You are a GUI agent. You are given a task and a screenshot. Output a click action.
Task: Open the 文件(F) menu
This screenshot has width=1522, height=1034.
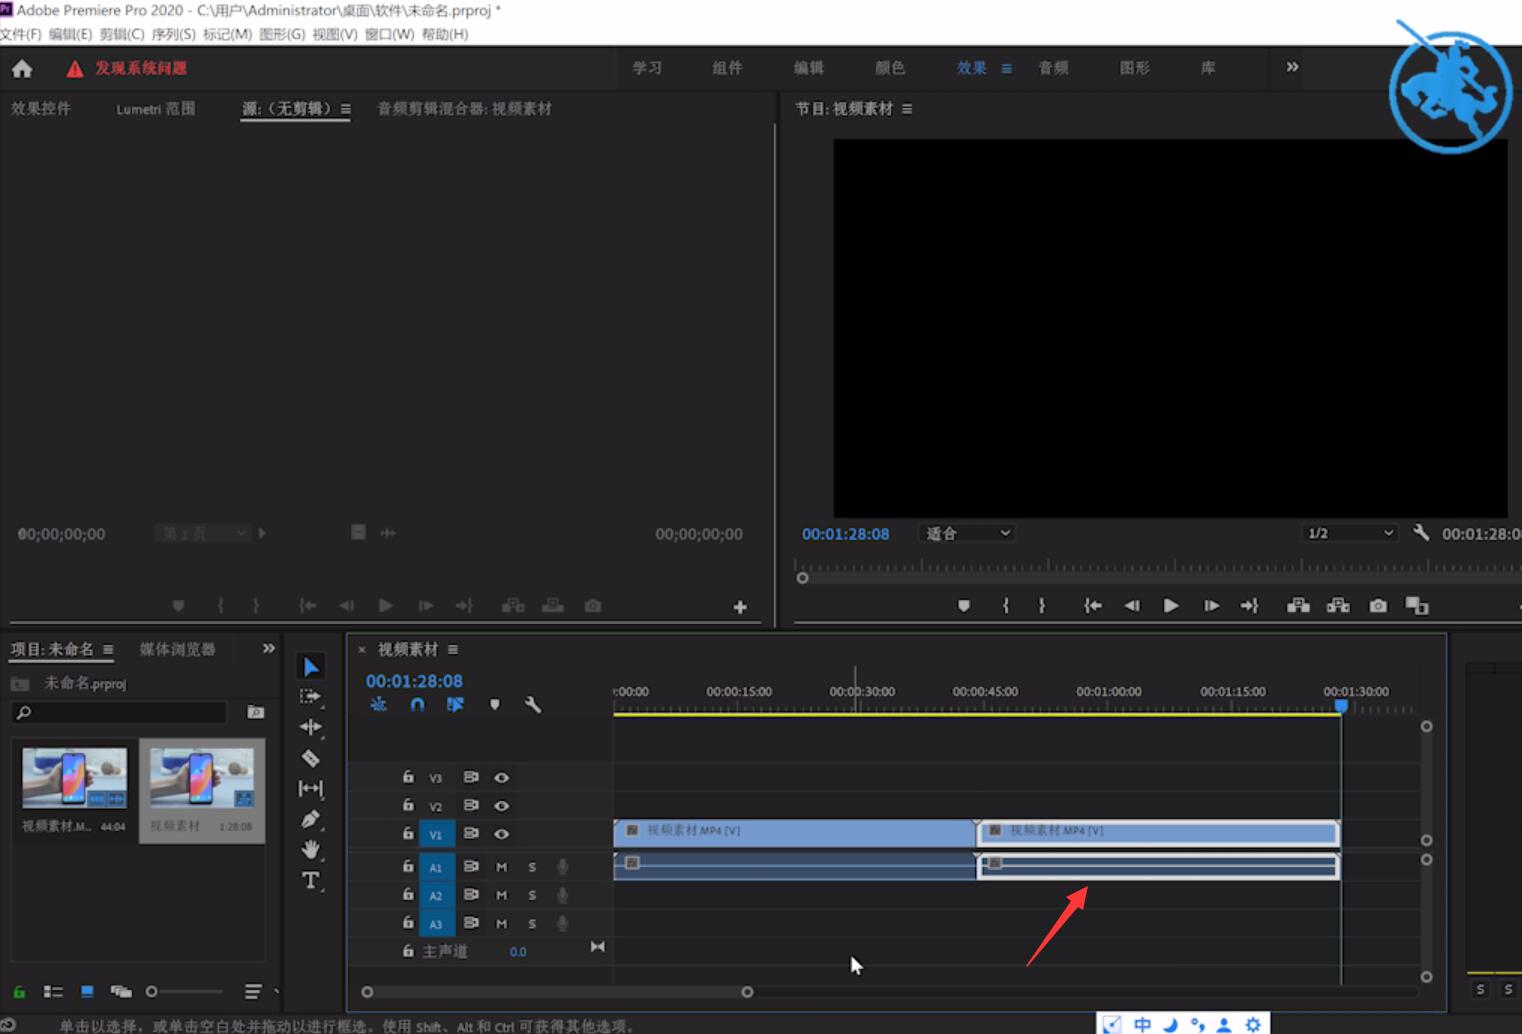(21, 34)
